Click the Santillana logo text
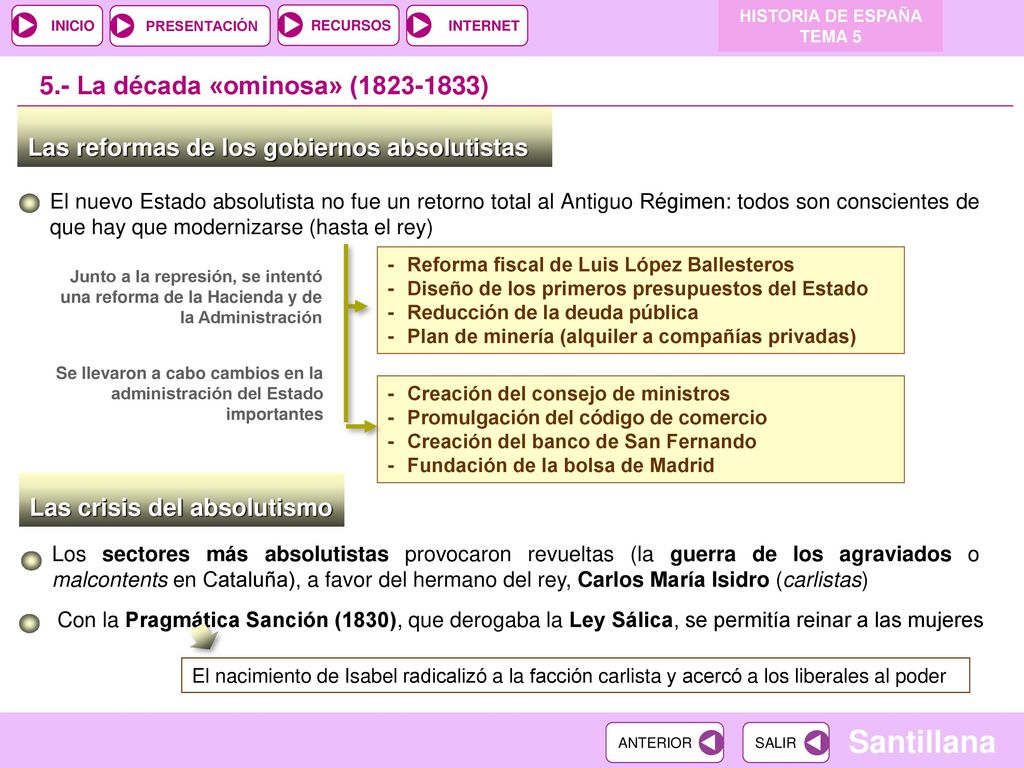 [x=921, y=742]
